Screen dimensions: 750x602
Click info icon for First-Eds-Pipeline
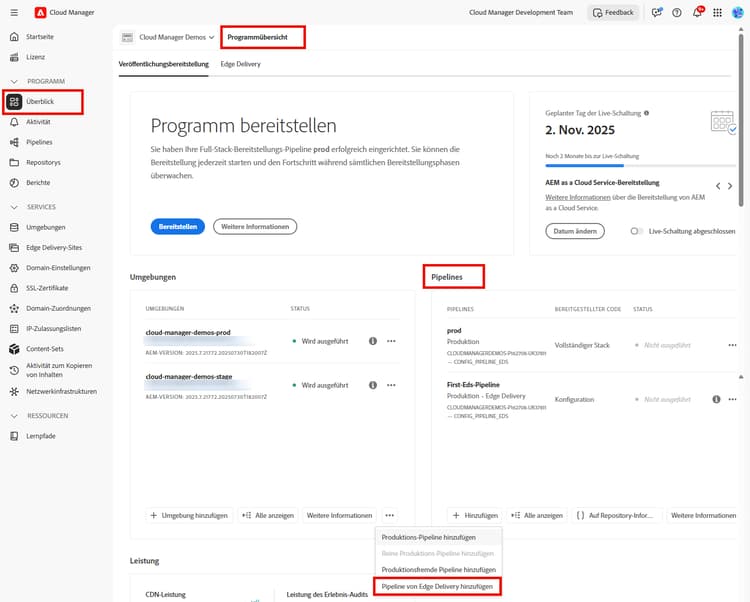click(x=716, y=399)
